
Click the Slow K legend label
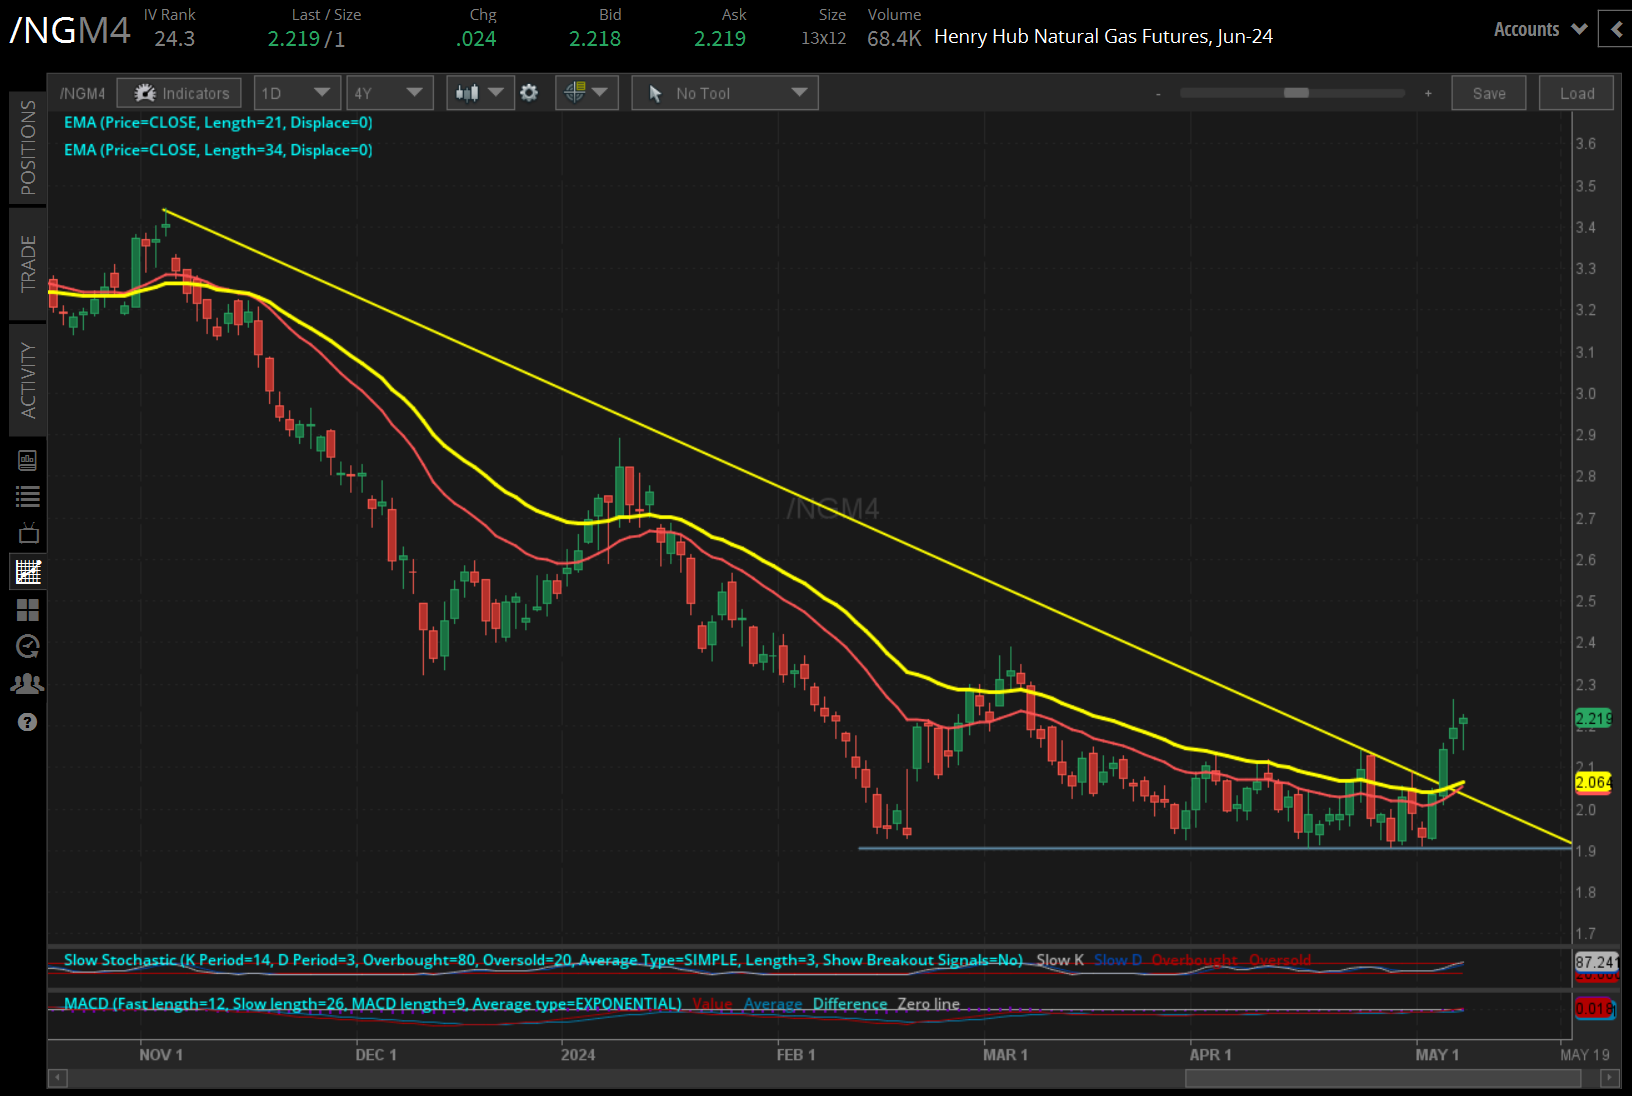coord(1060,960)
